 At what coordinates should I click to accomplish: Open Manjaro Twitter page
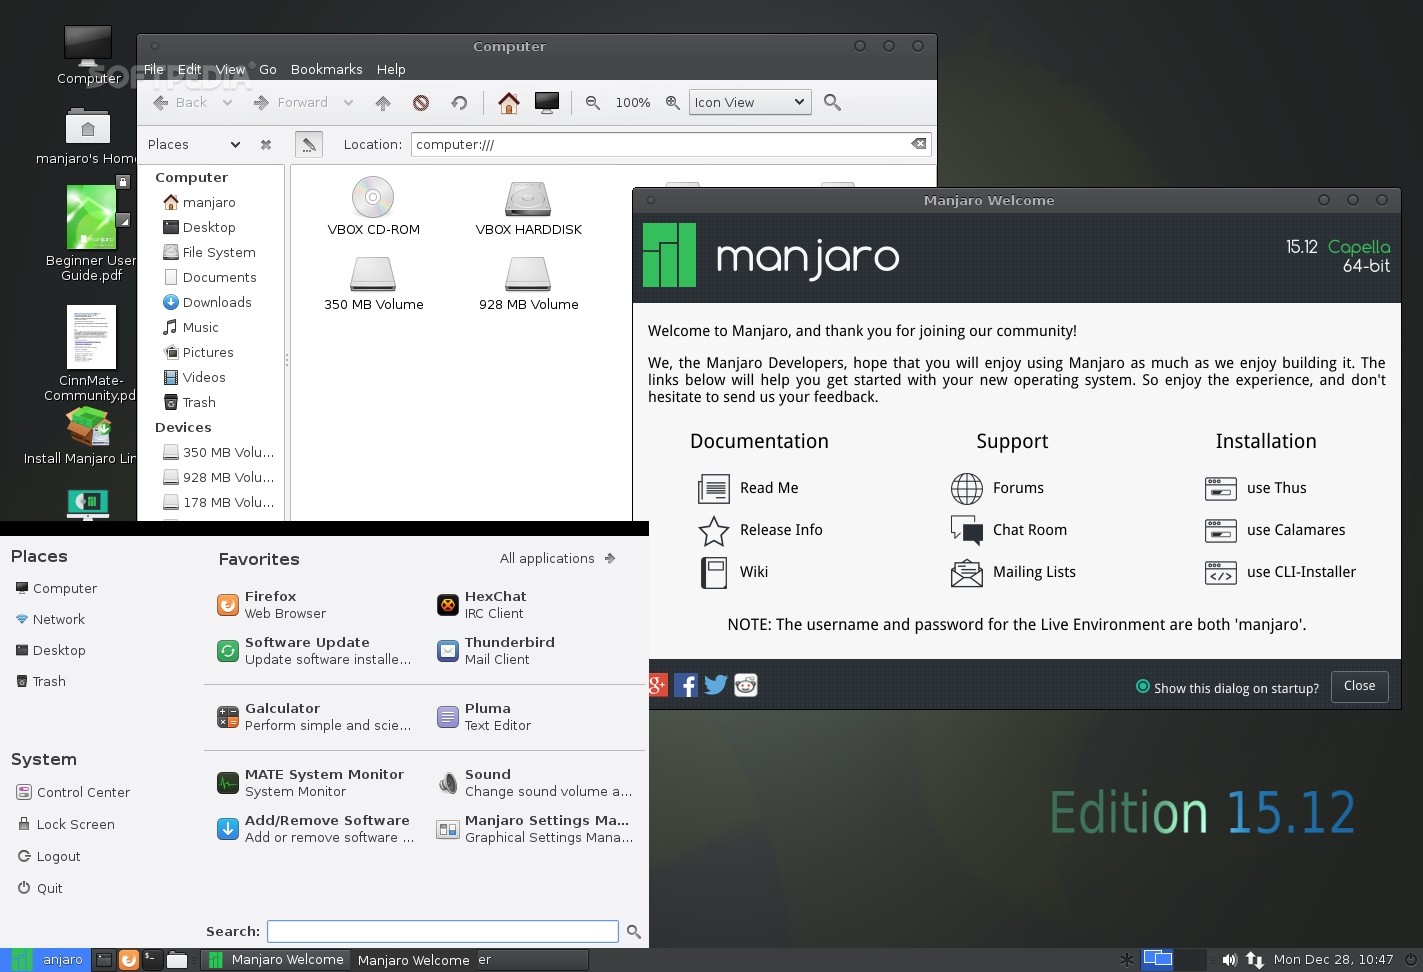716,685
